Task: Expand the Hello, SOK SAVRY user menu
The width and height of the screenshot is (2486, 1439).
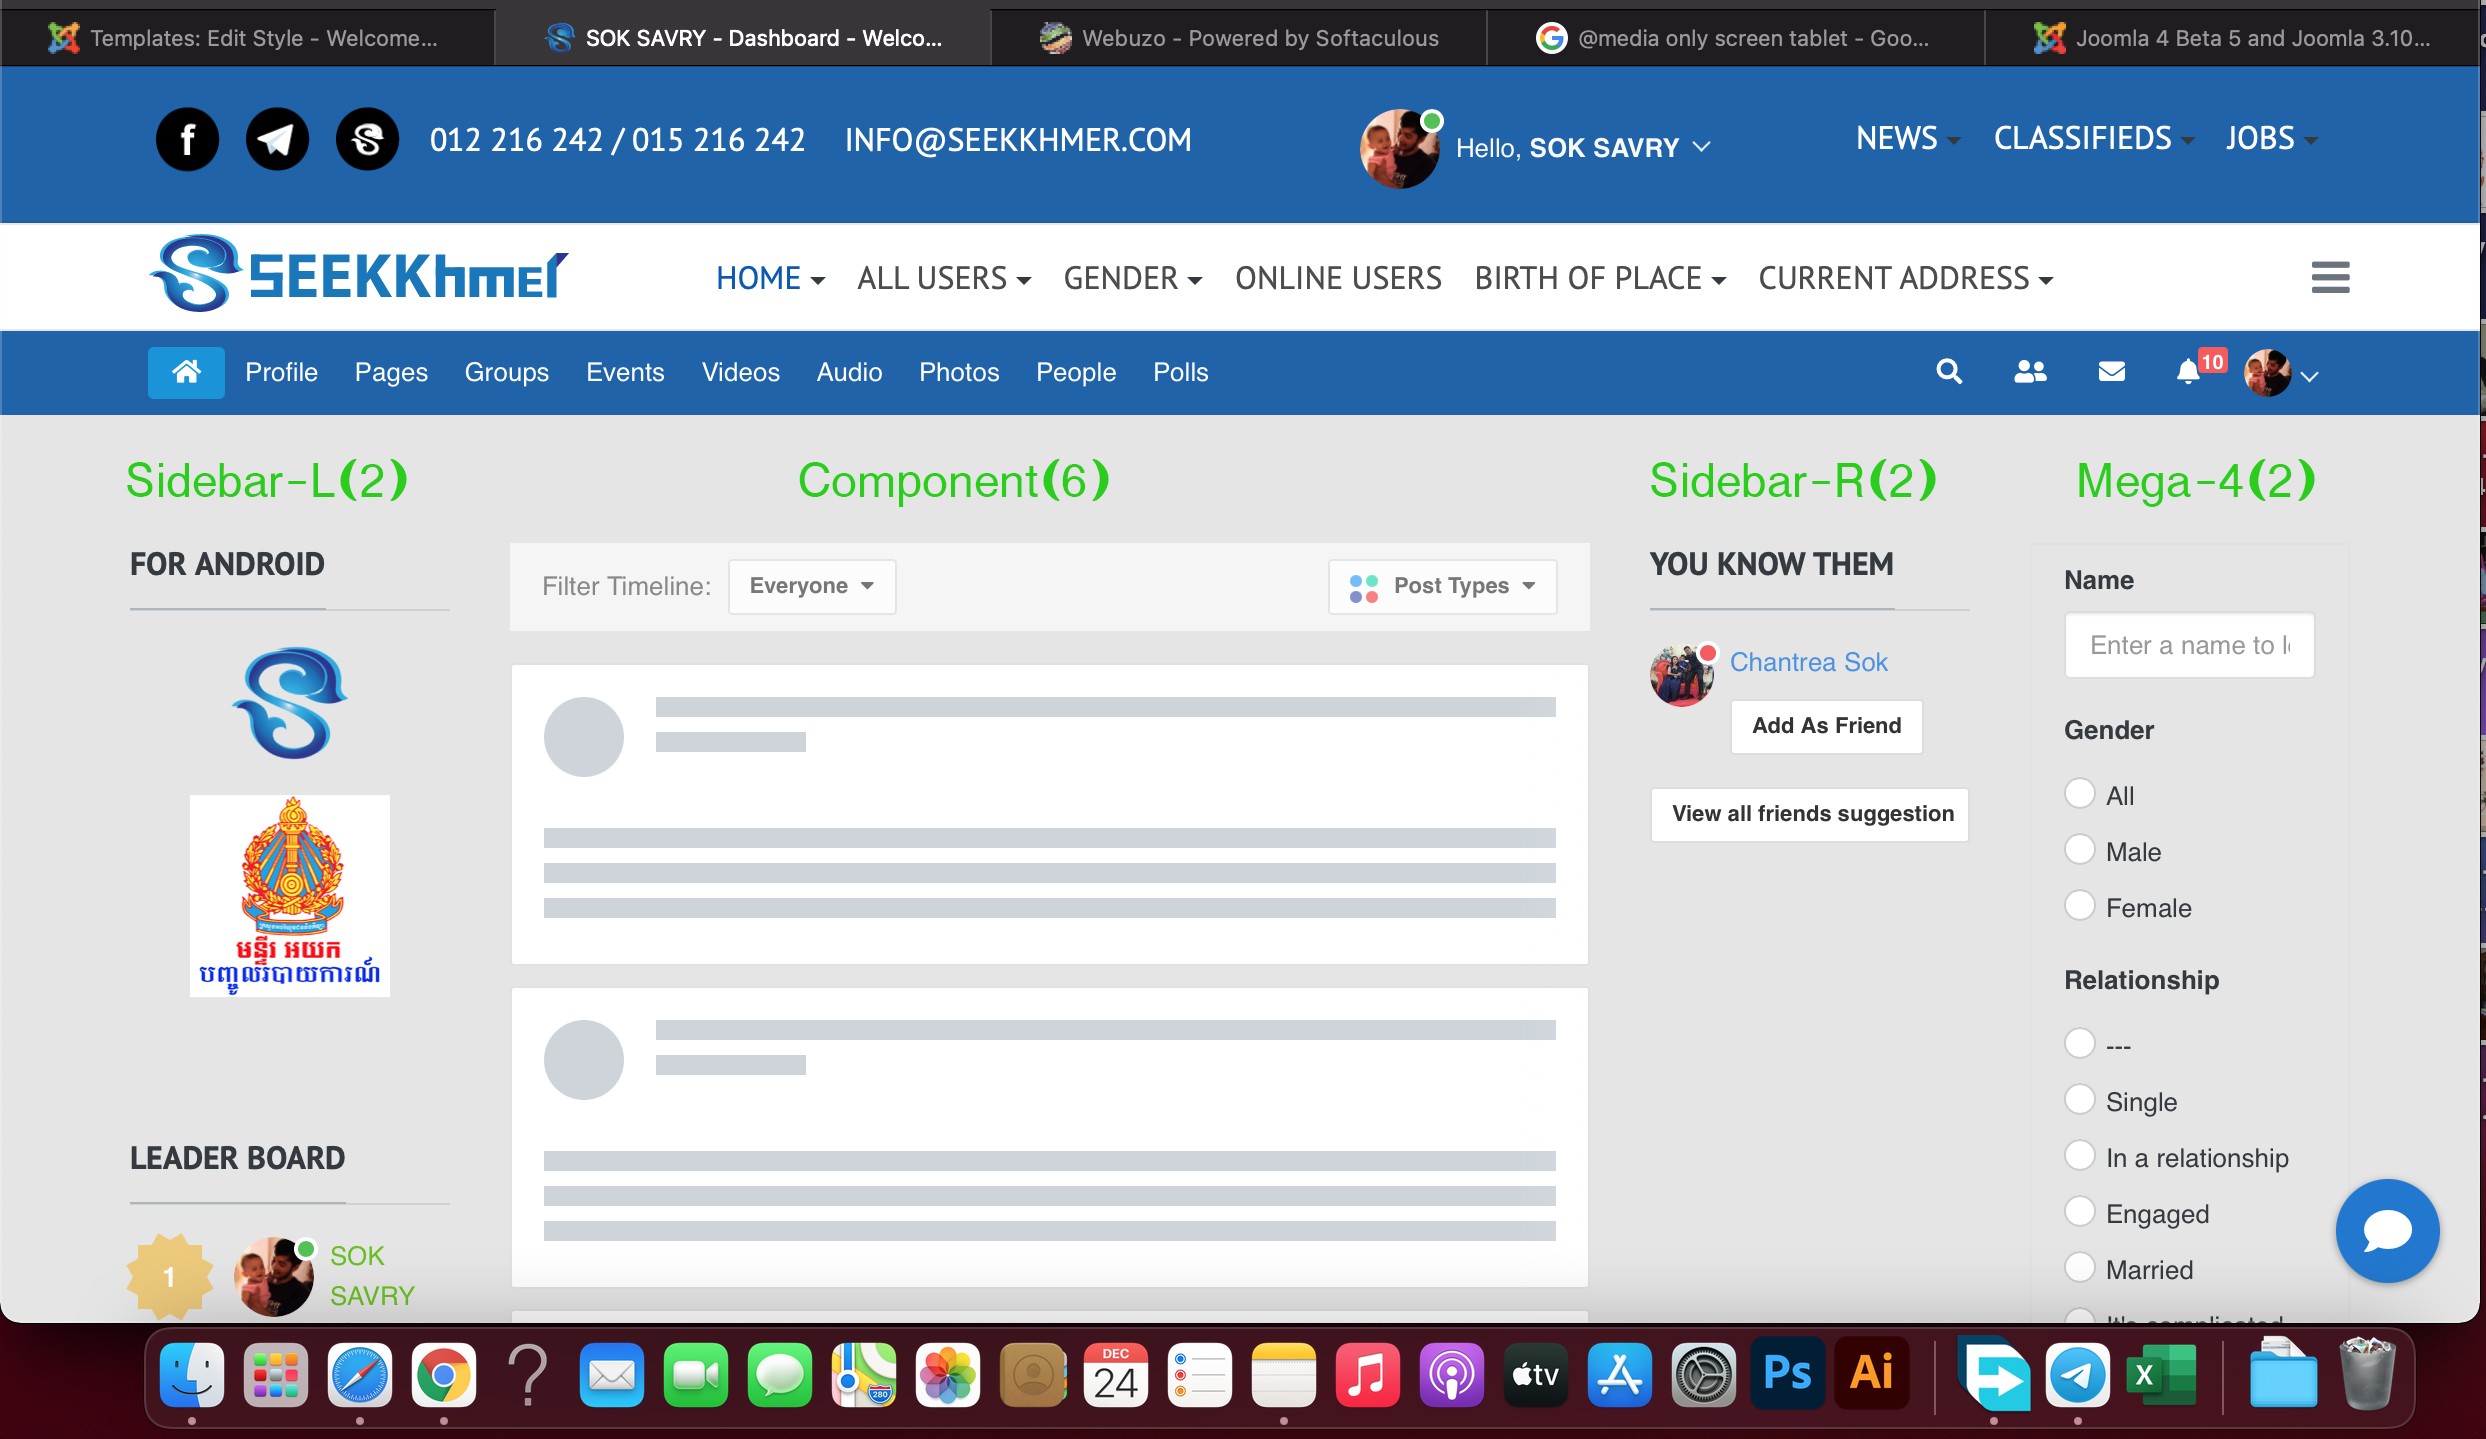Action: coord(1583,148)
